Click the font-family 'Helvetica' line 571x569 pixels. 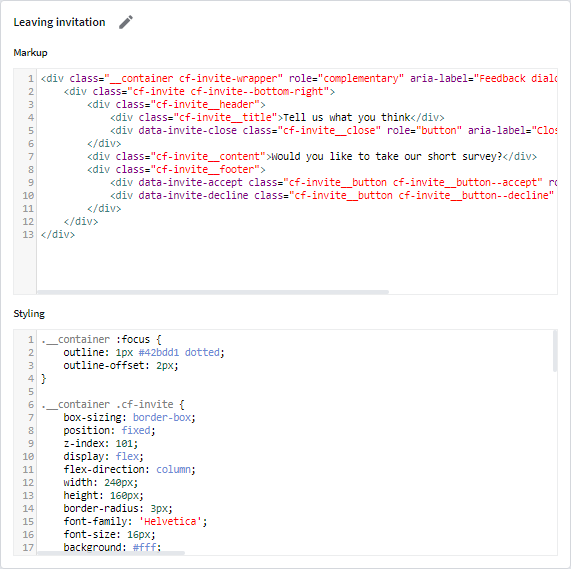click(x=135, y=522)
